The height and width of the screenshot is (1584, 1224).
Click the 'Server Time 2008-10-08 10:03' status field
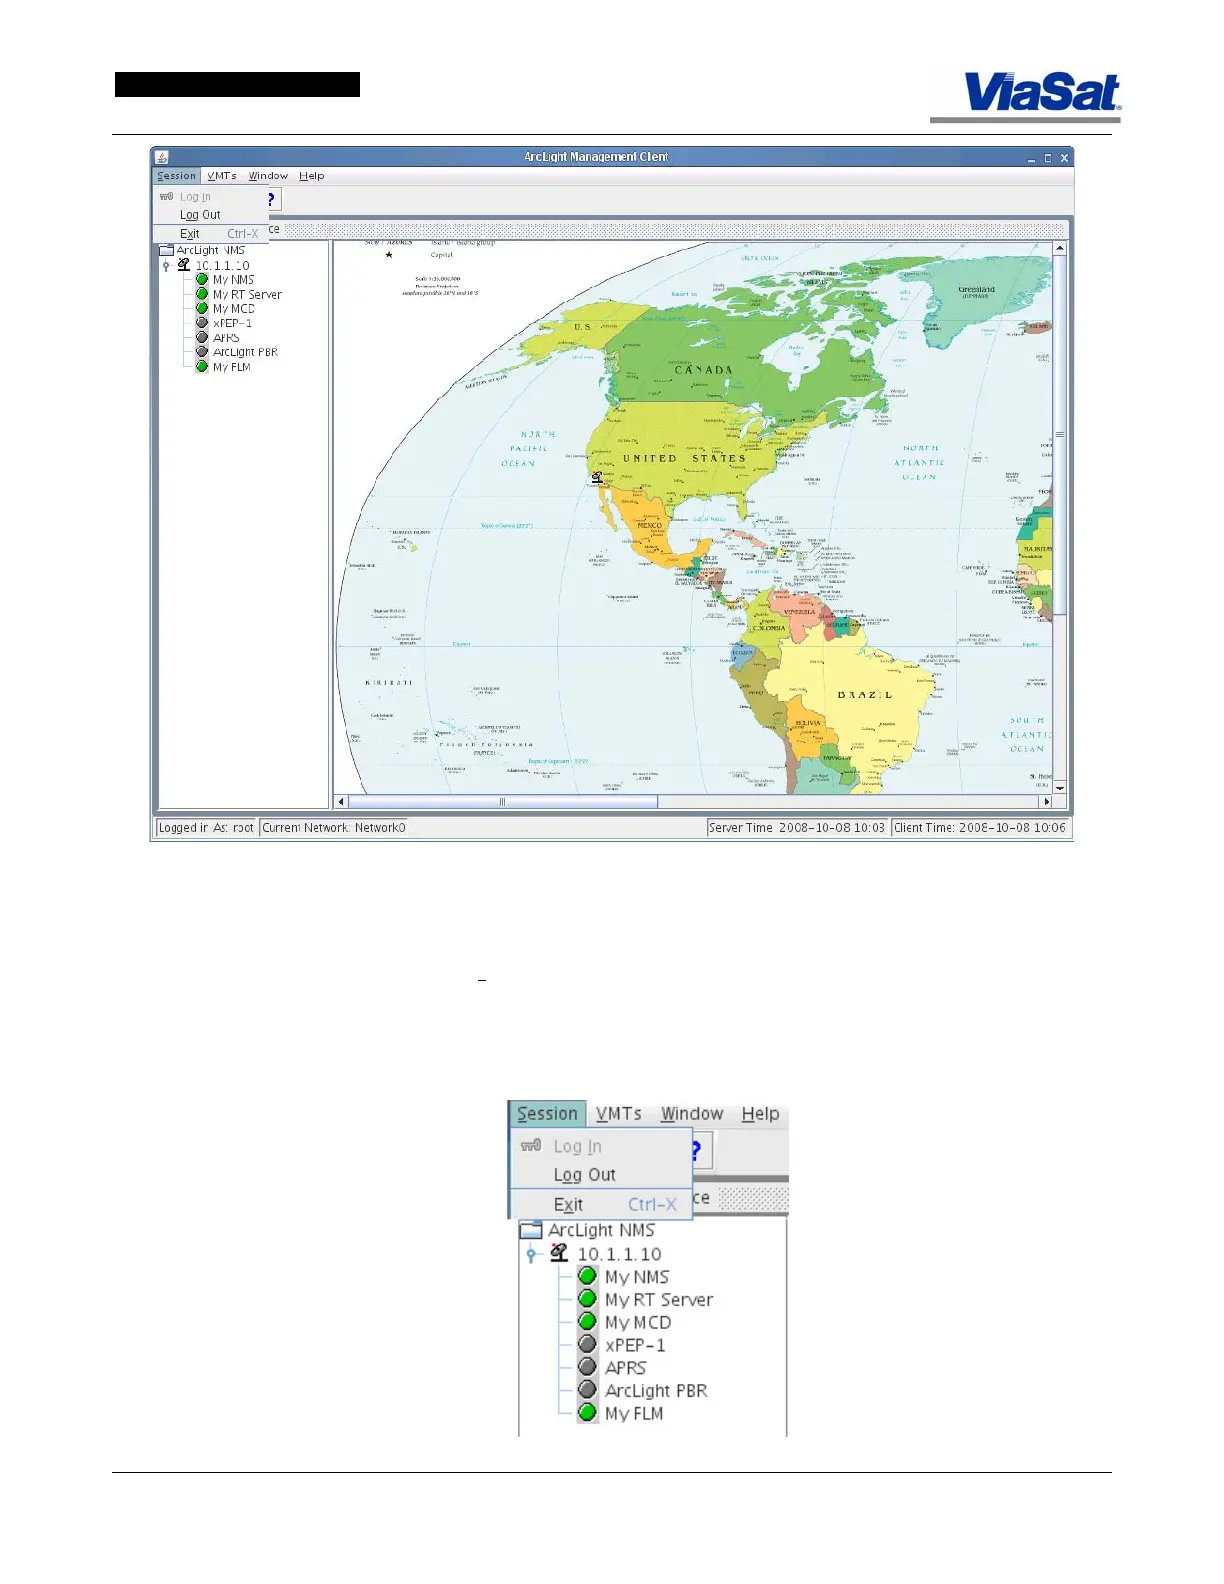tap(797, 828)
